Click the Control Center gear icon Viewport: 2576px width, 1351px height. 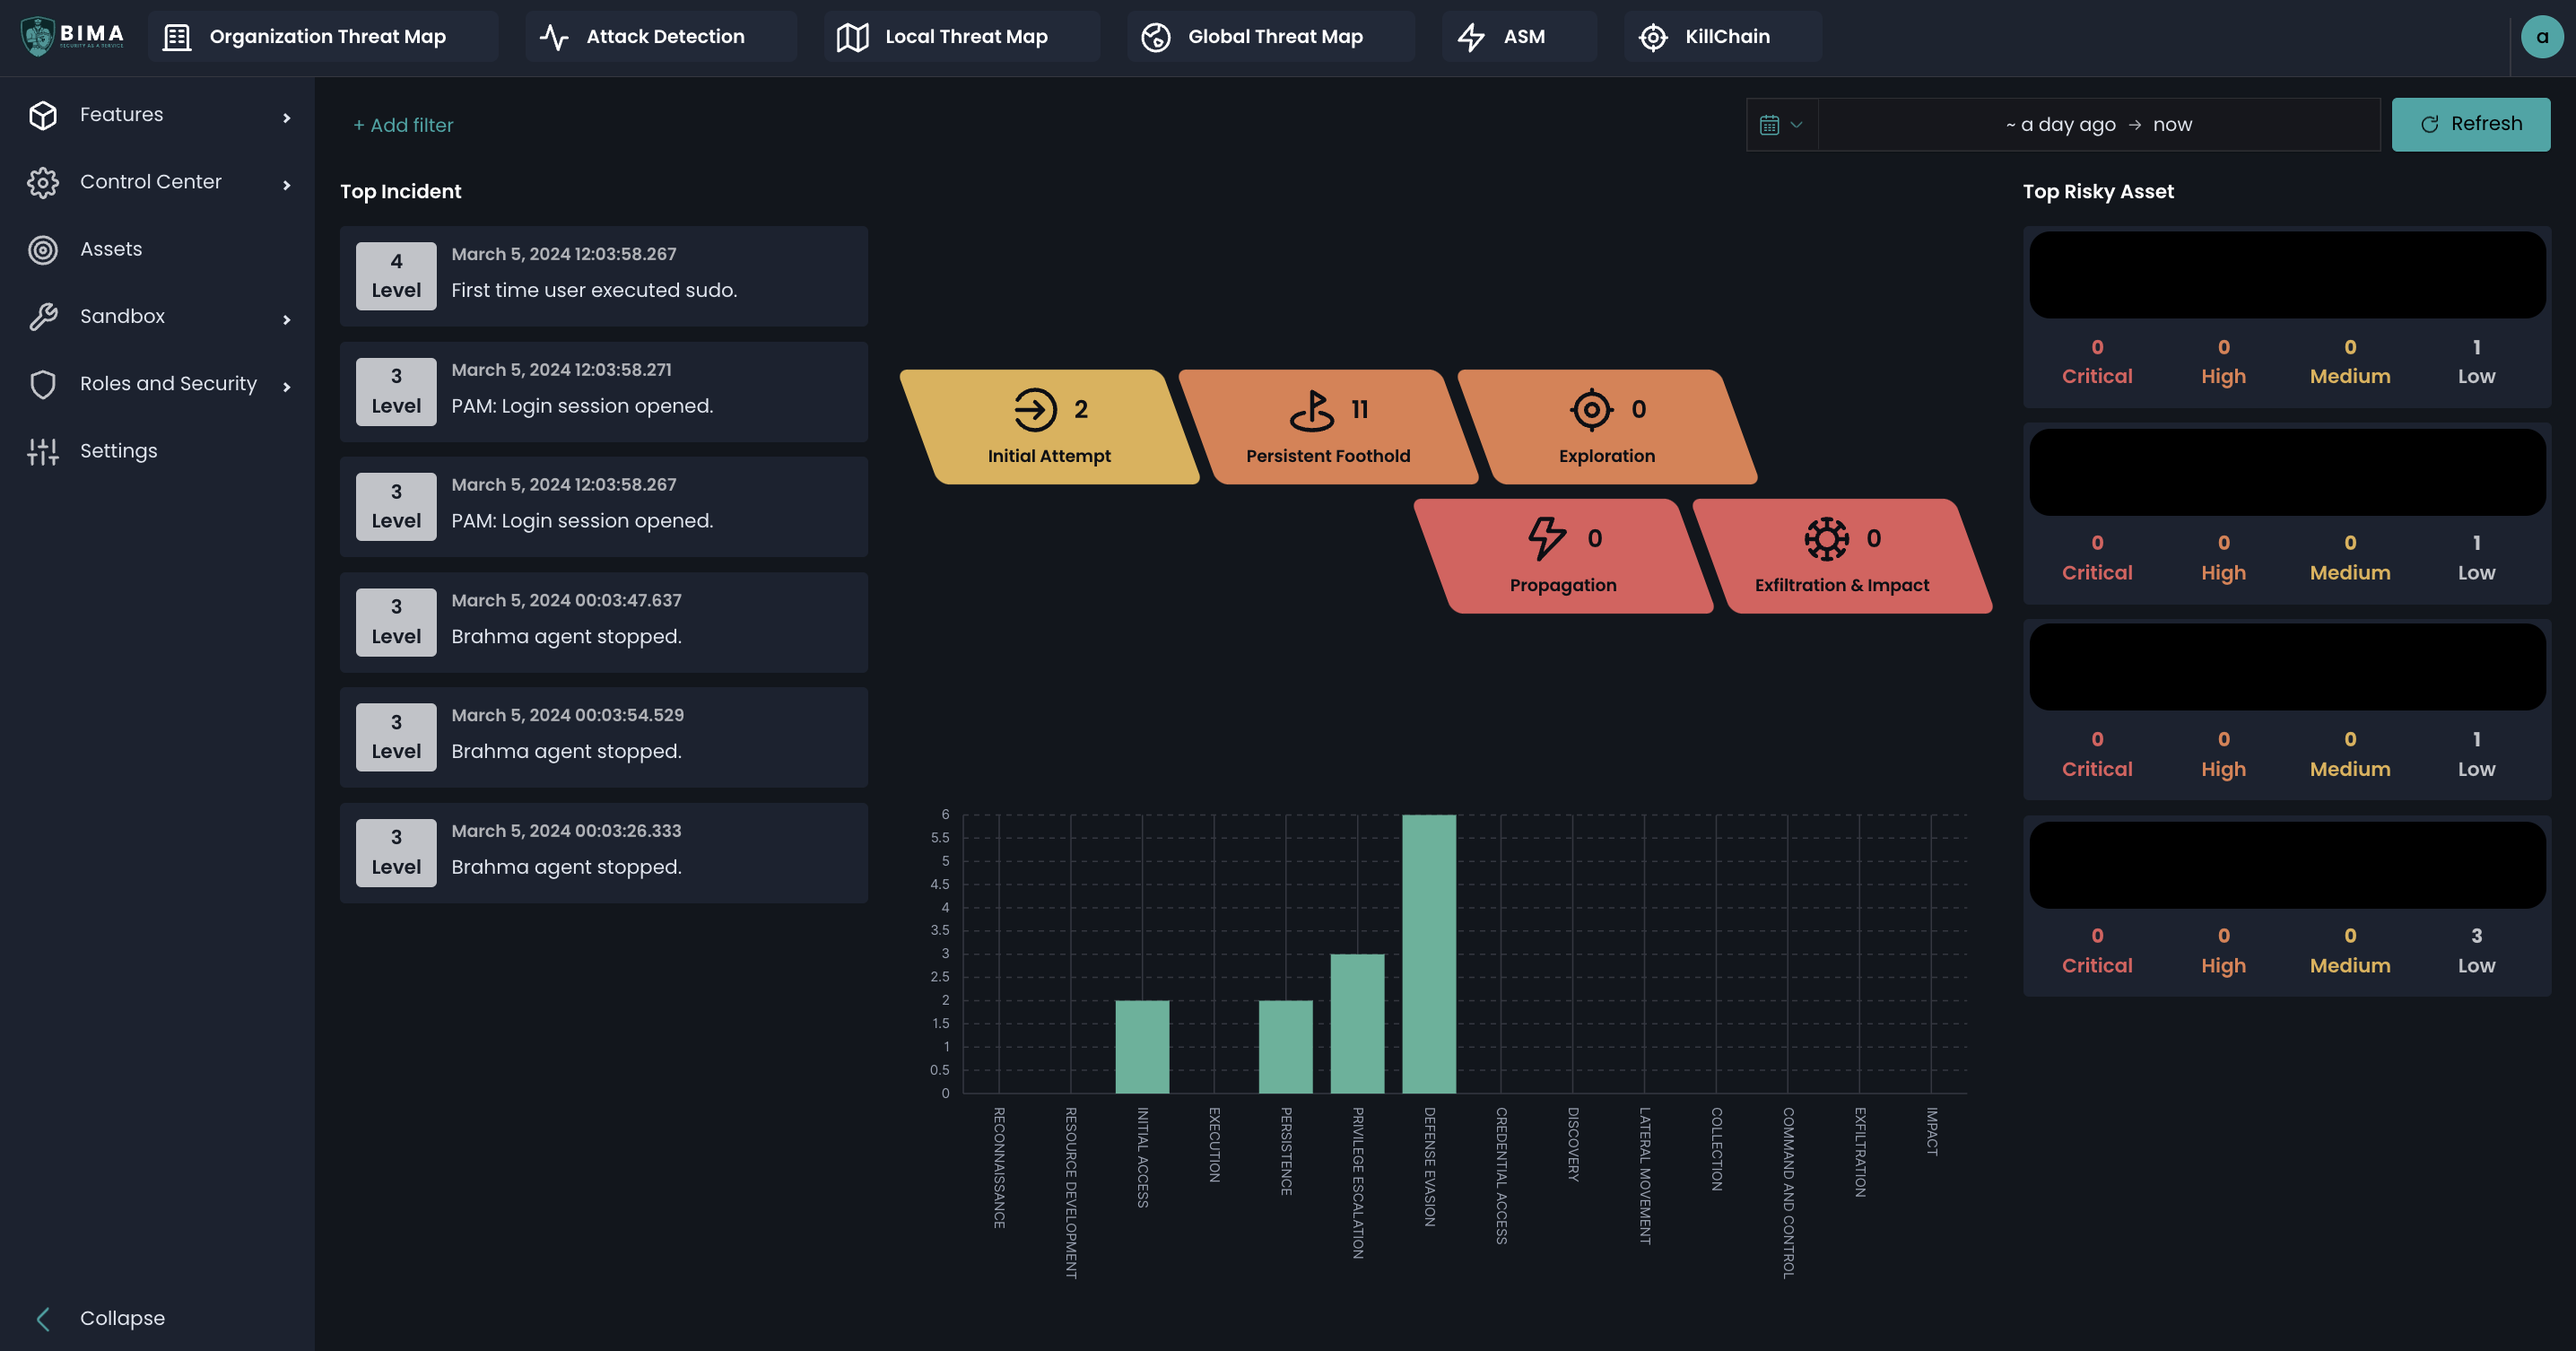(x=43, y=182)
